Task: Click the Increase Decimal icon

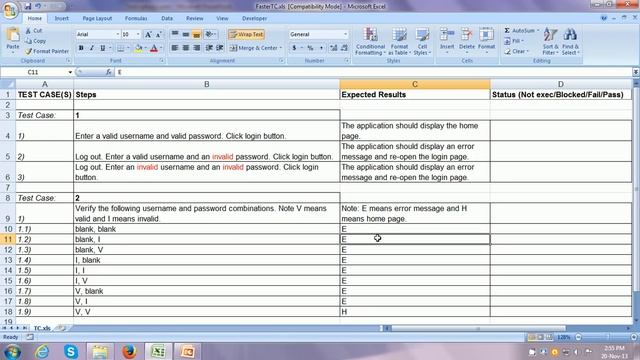Action: [x=333, y=48]
